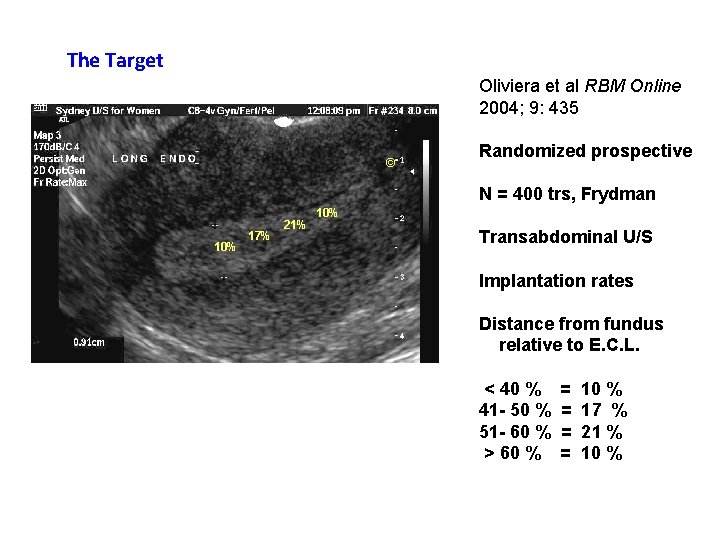Screen dimensions: 720x540
Task: Select the citation text "Oliviera et al RBM Online"
Action: point(580,86)
